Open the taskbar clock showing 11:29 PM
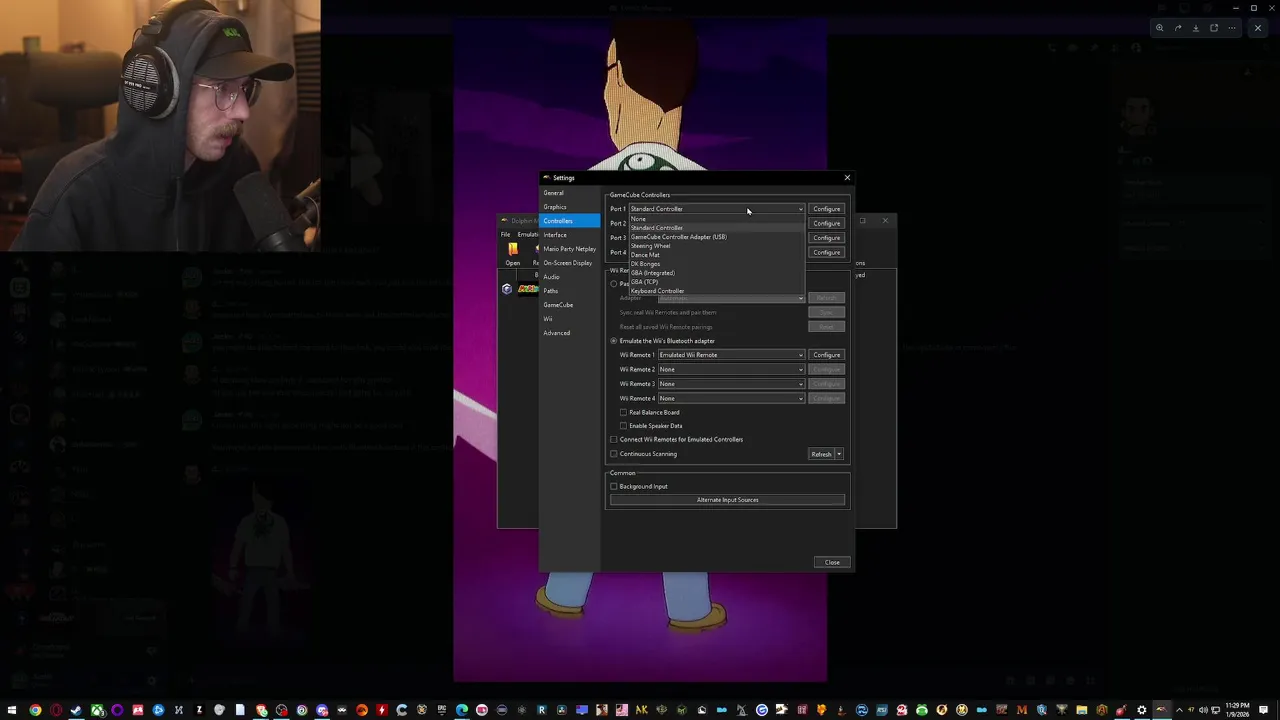This screenshot has height=720, width=1280. [1238, 711]
